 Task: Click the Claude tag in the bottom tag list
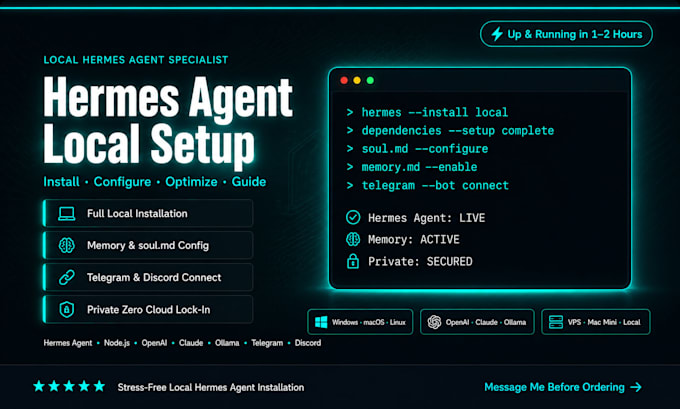(191, 343)
